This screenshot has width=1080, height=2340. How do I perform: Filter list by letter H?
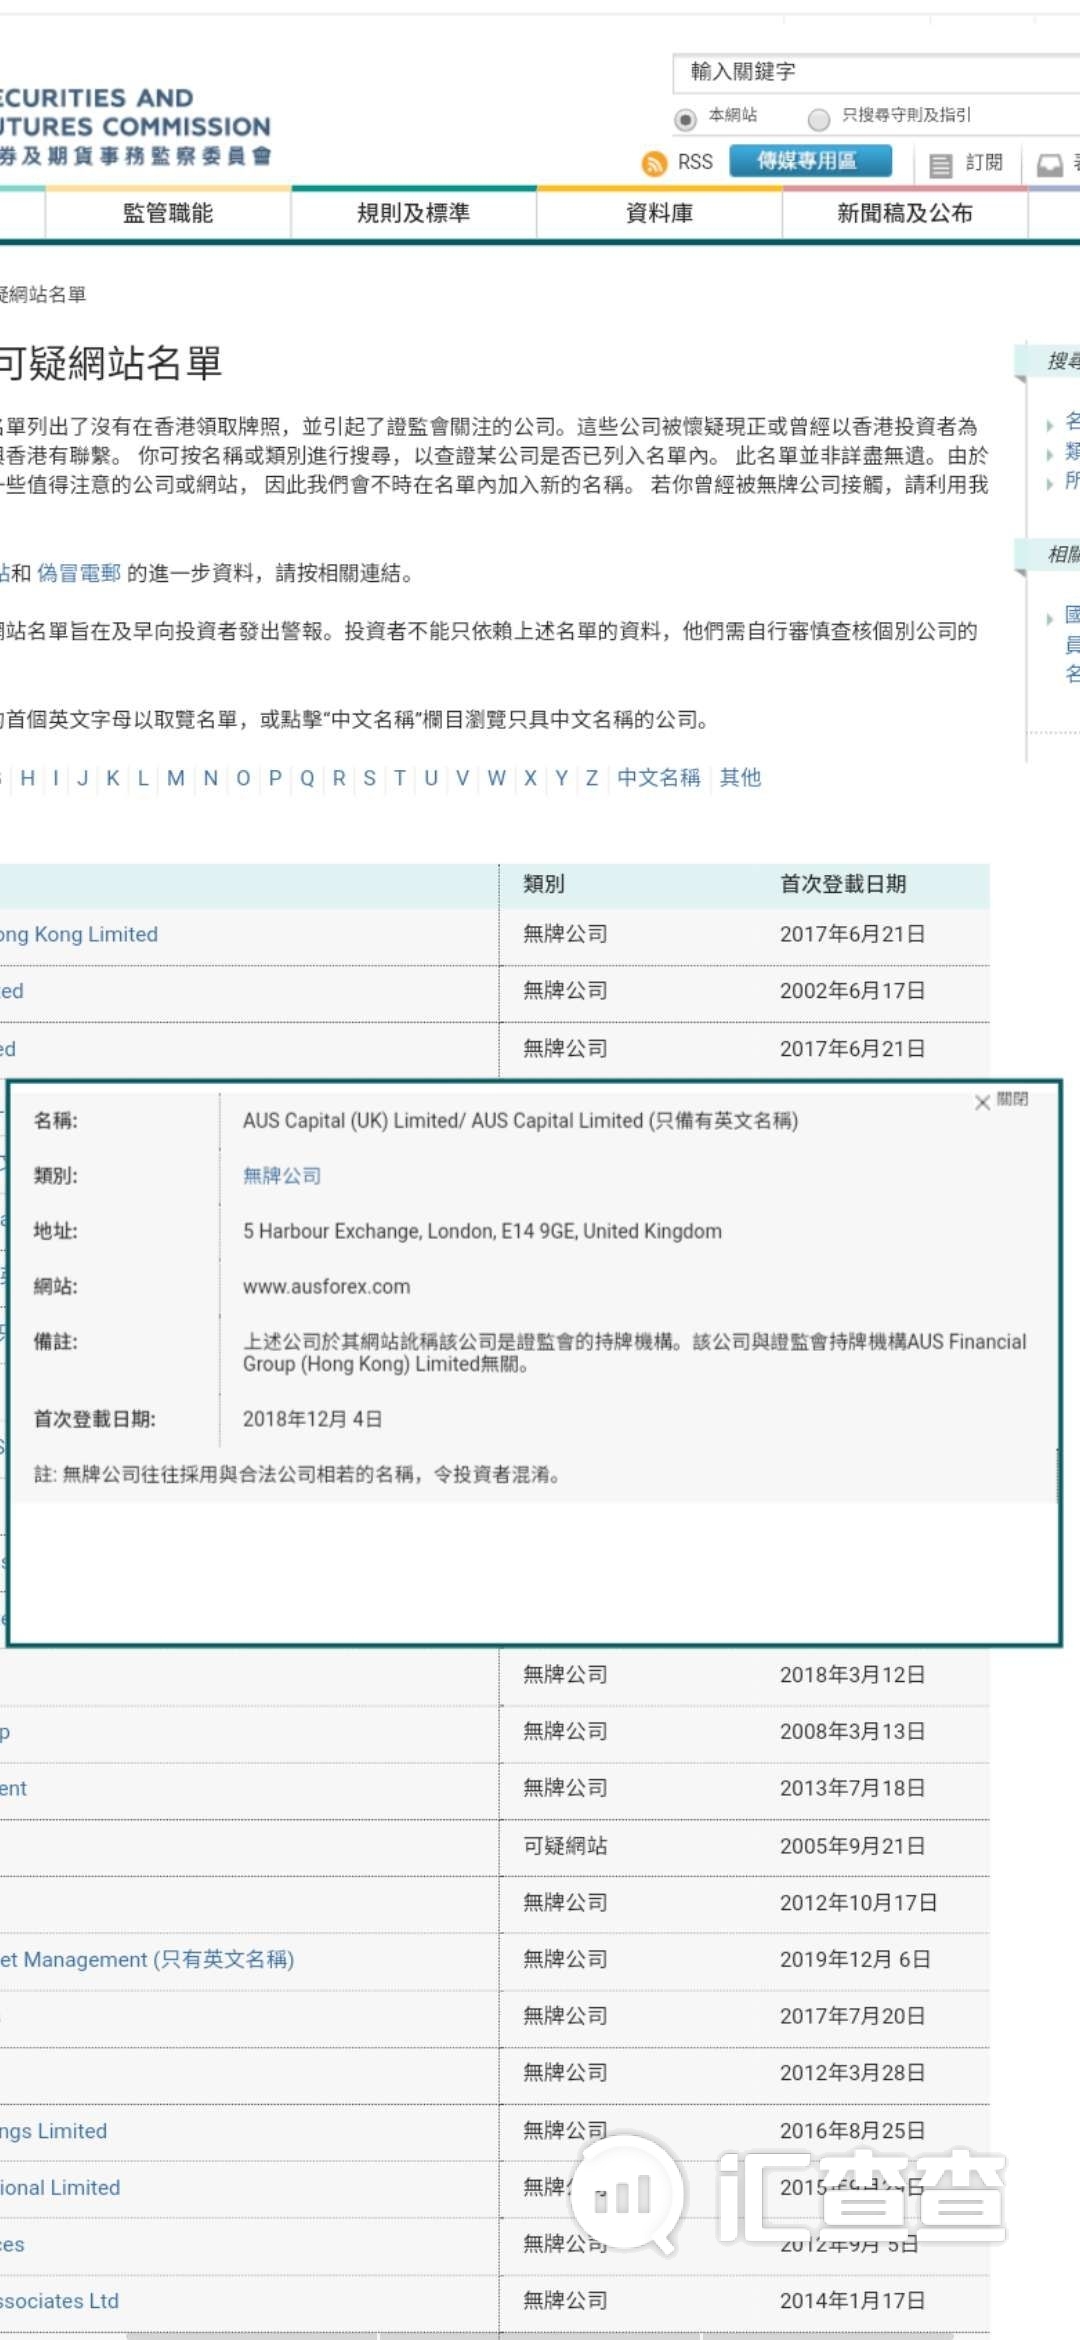click(28, 778)
